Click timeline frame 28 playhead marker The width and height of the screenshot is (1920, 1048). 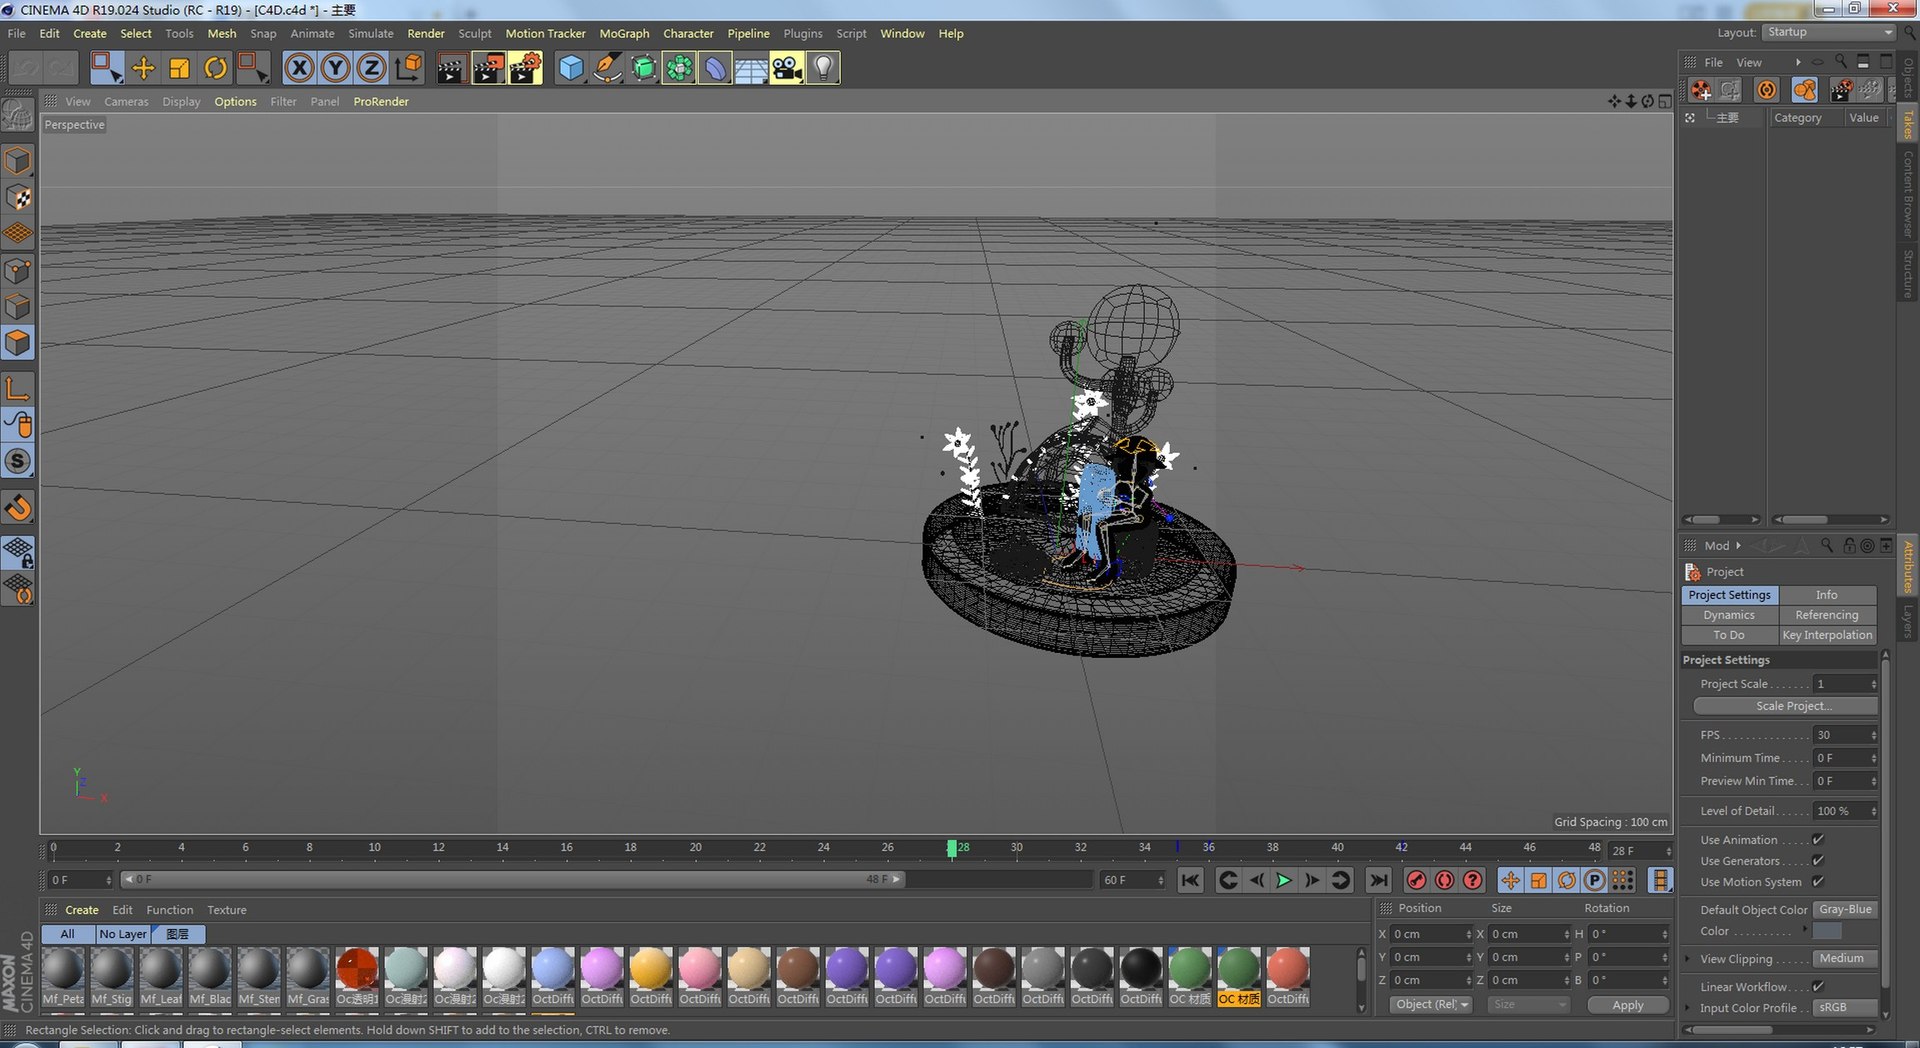[952, 848]
